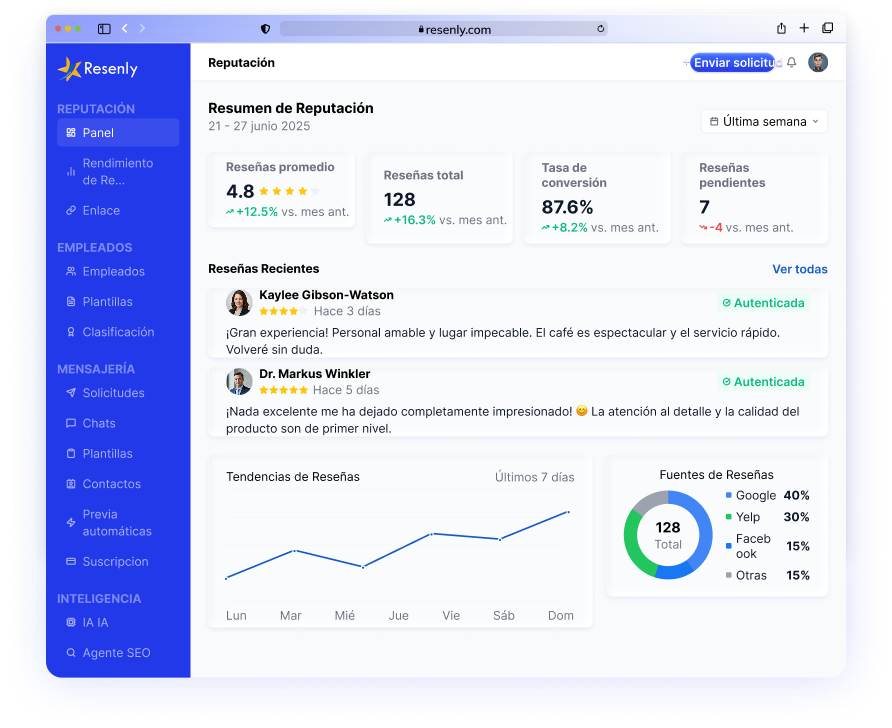Click the Enviar solicitud button
The height and width of the screenshot is (728, 892).
point(733,63)
